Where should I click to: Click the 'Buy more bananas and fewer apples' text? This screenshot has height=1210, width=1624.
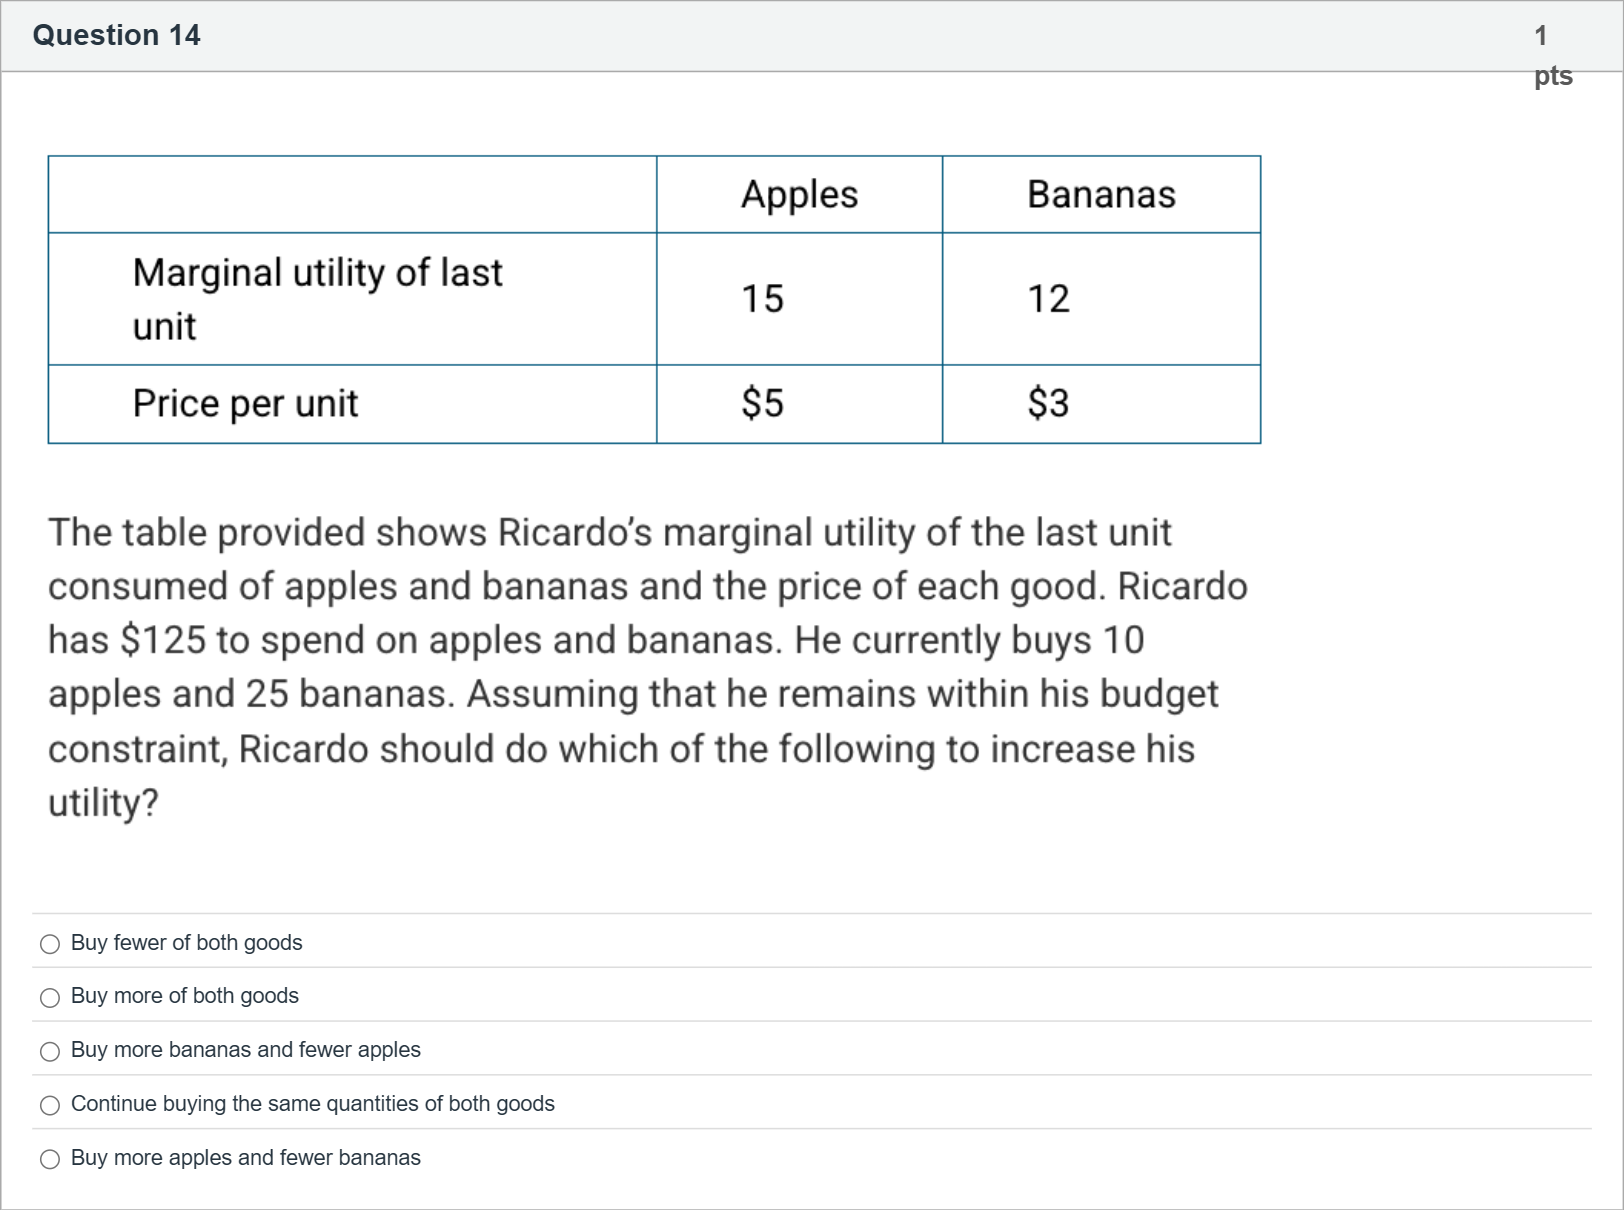coord(246,1050)
